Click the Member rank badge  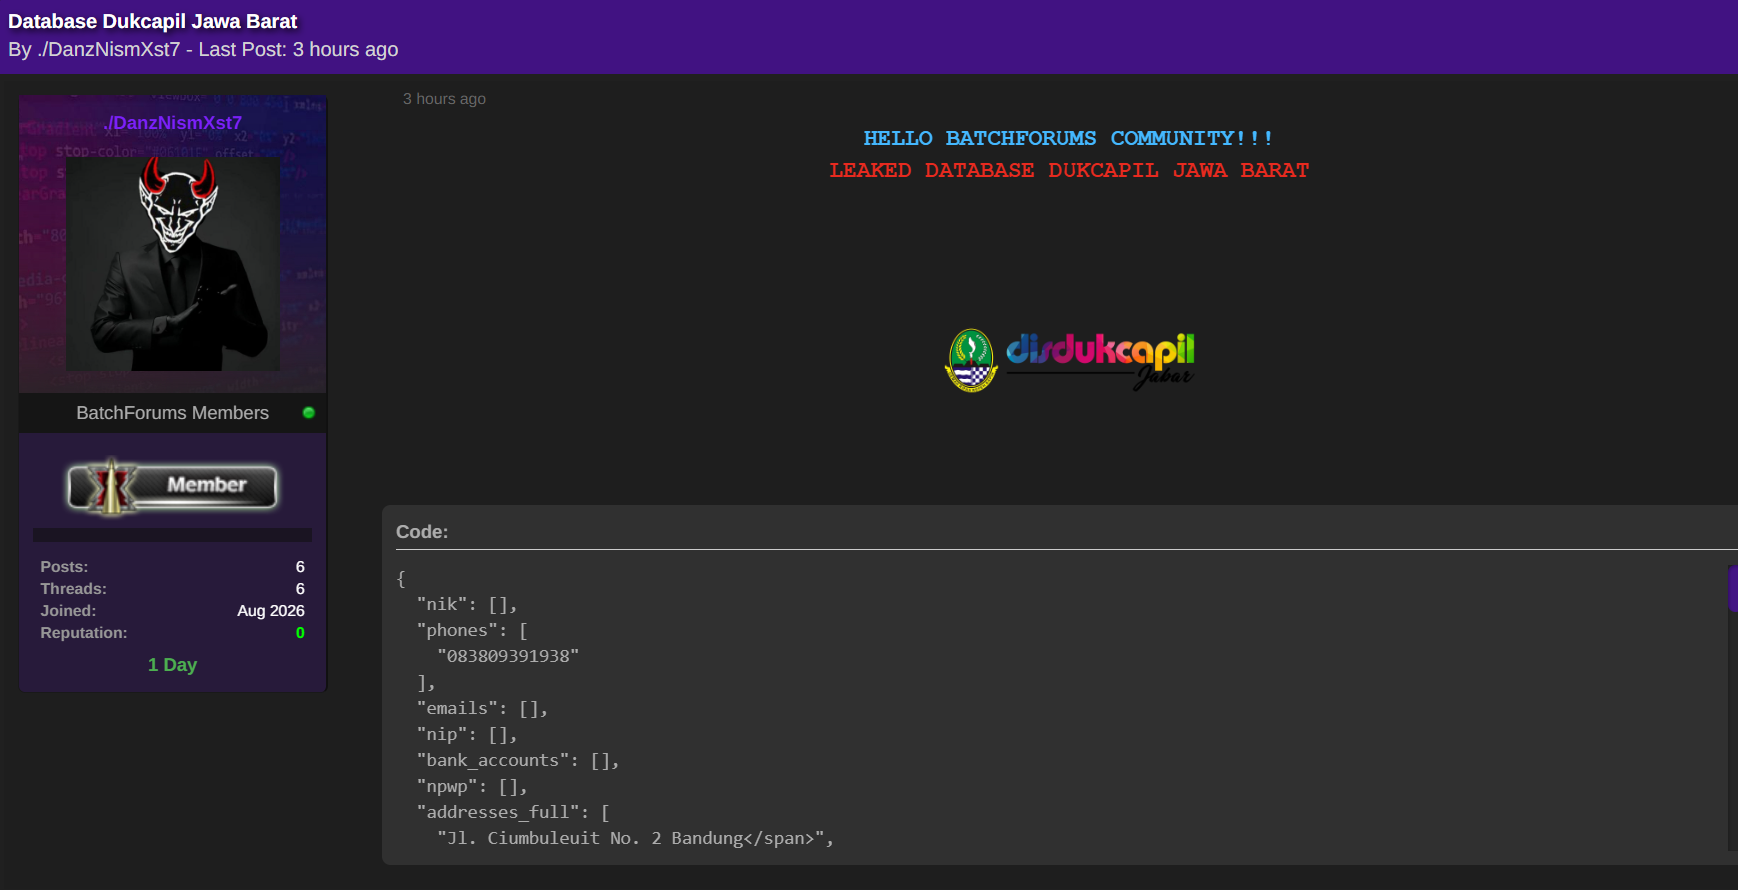click(172, 486)
